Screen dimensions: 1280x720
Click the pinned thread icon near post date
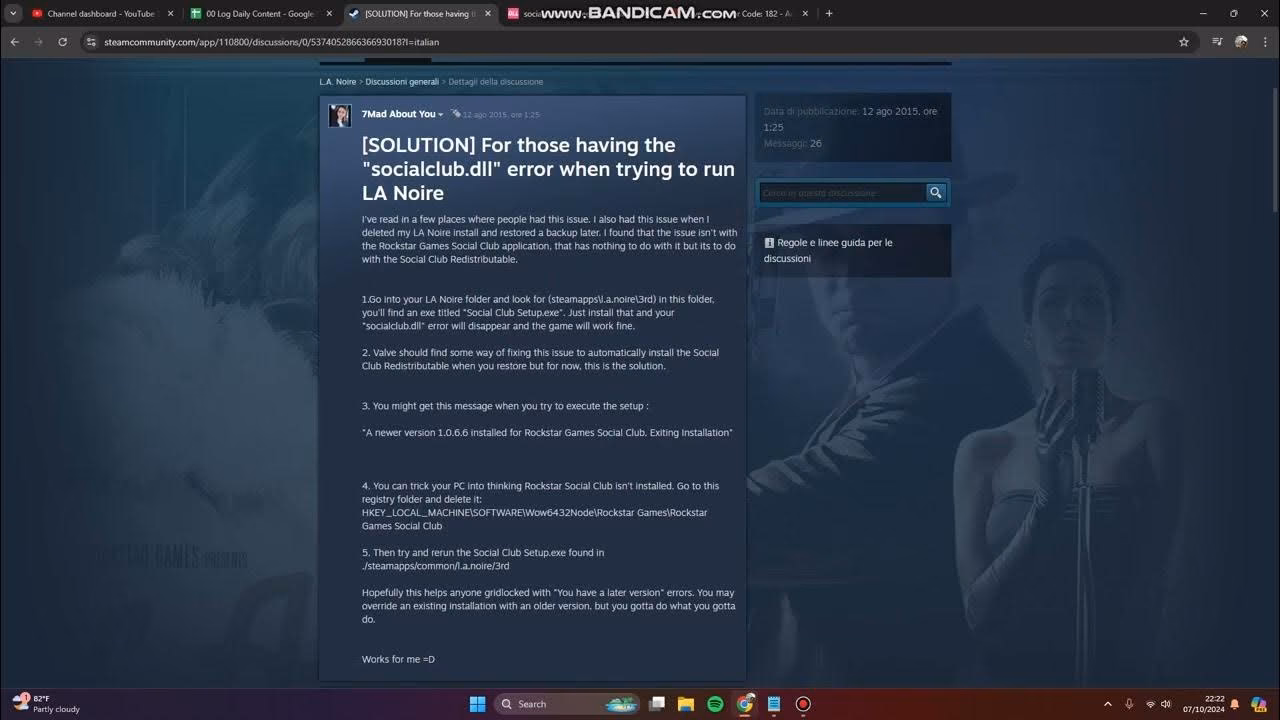click(x=455, y=114)
